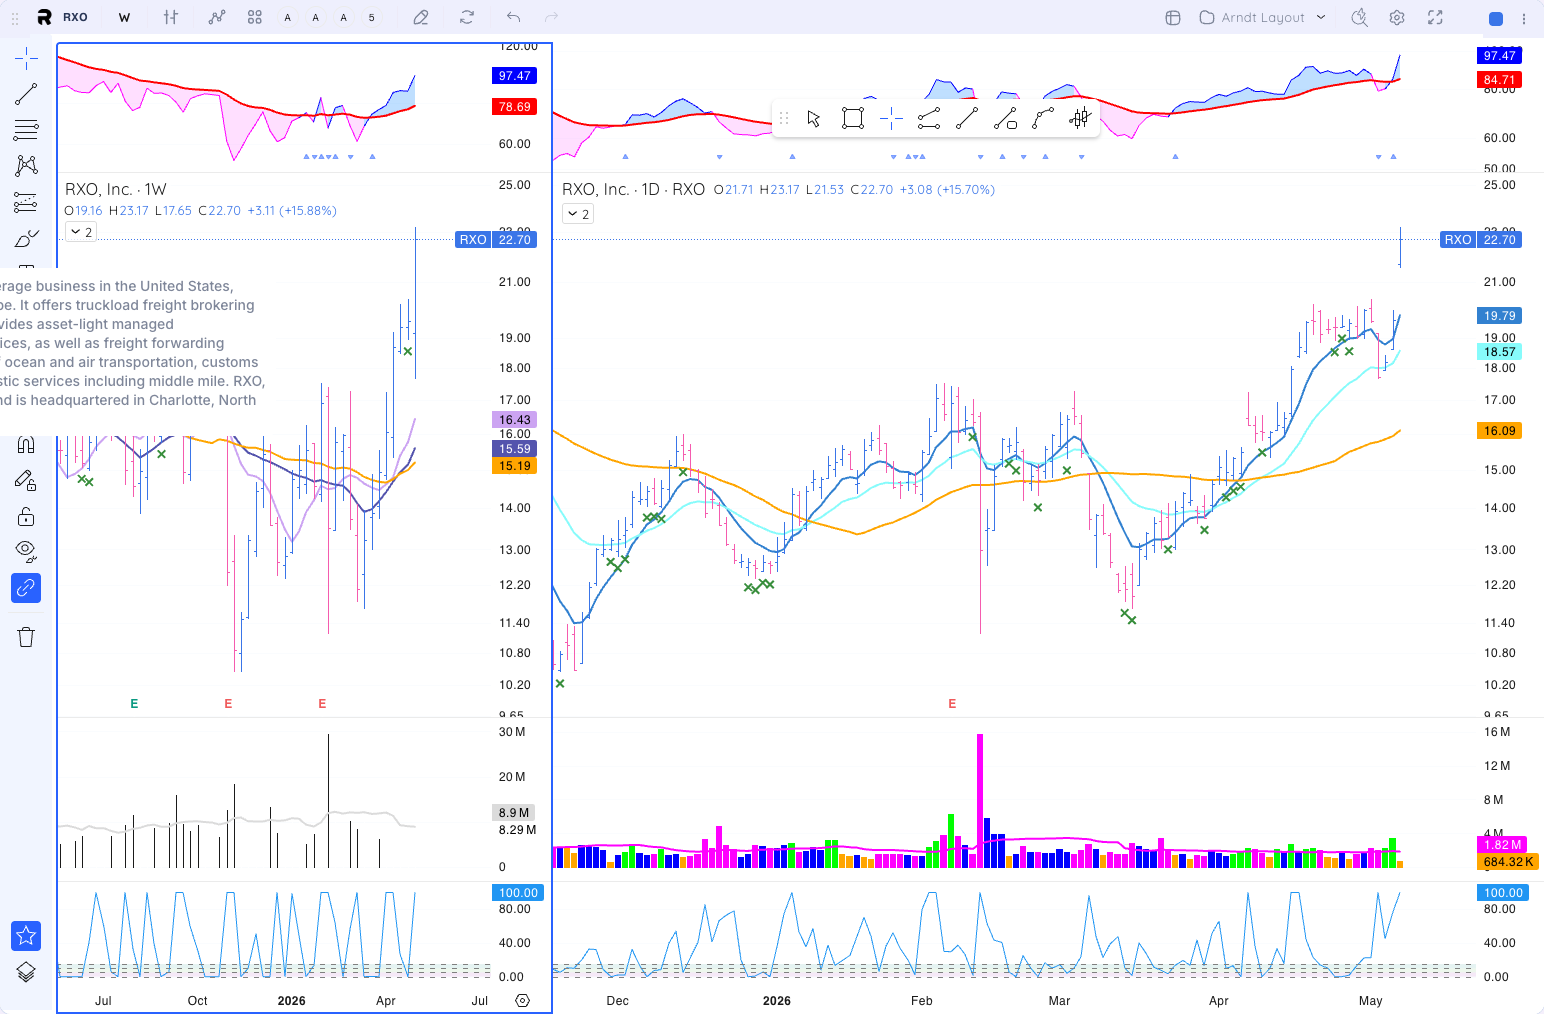Open chart settings gear
The height and width of the screenshot is (1014, 1544).
point(1397,17)
